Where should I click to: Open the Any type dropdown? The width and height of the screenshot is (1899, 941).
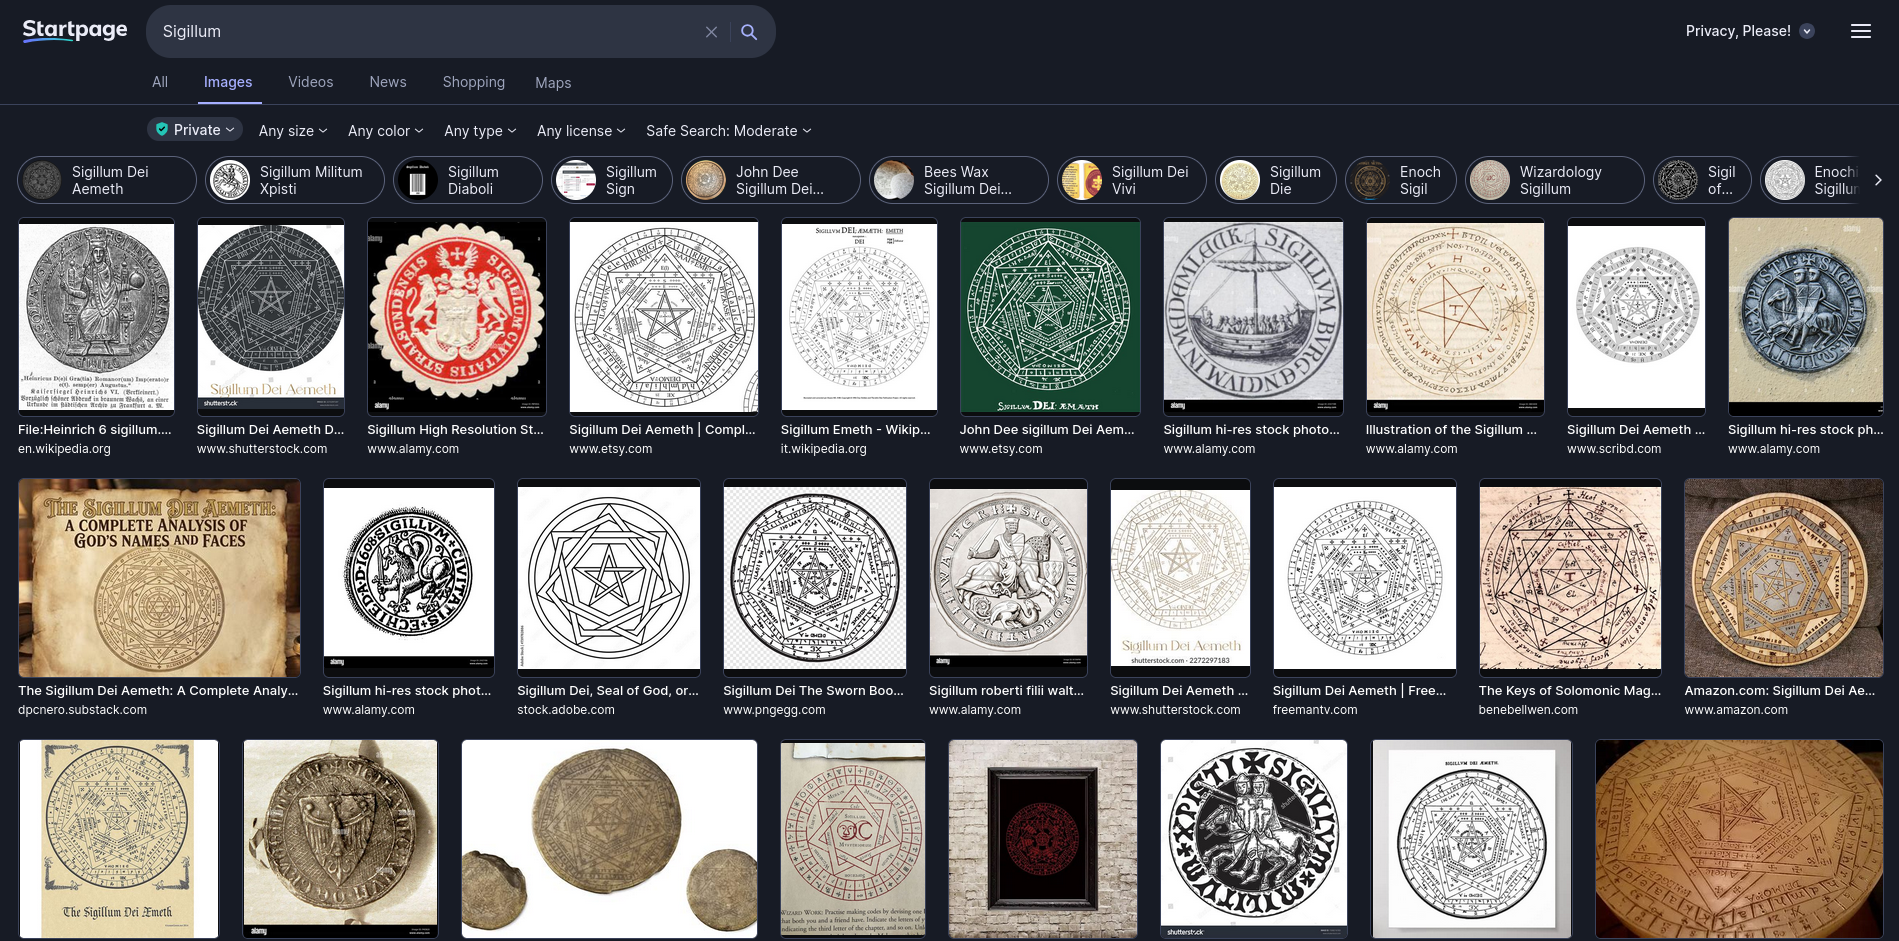(480, 131)
